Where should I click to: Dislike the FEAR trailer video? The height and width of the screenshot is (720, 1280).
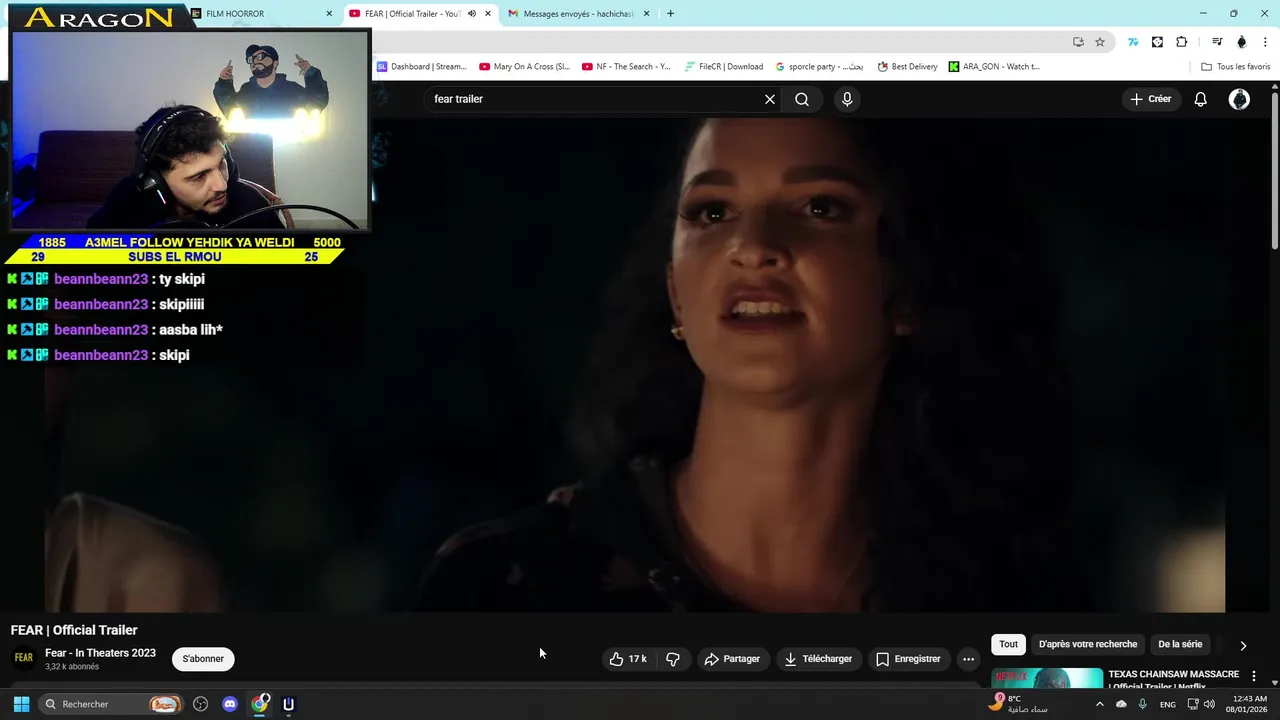point(673,659)
